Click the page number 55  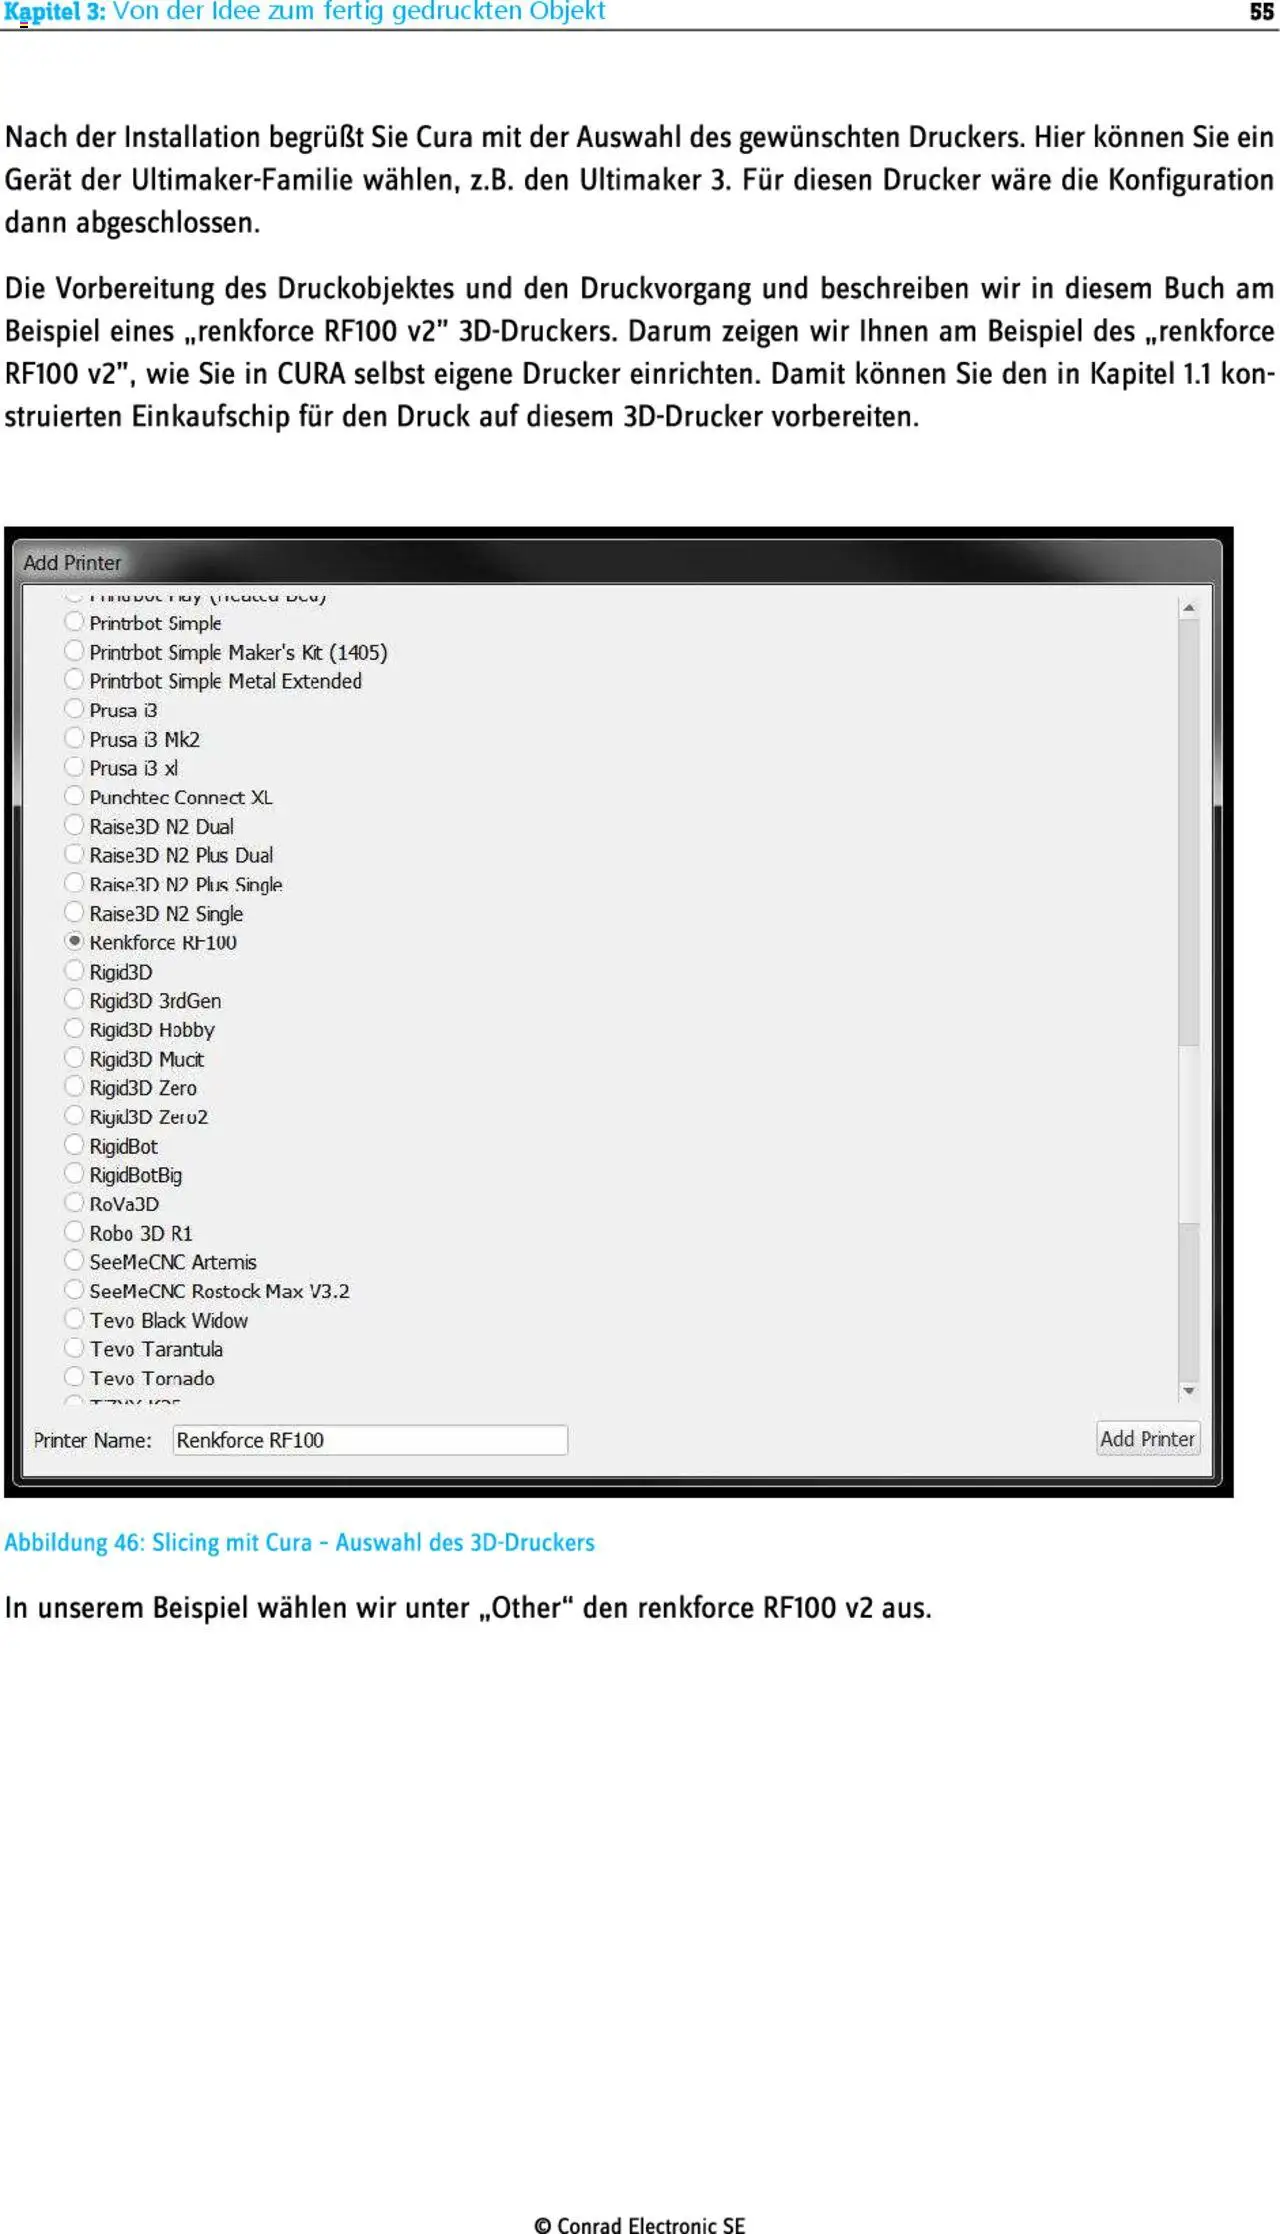pos(1262,12)
